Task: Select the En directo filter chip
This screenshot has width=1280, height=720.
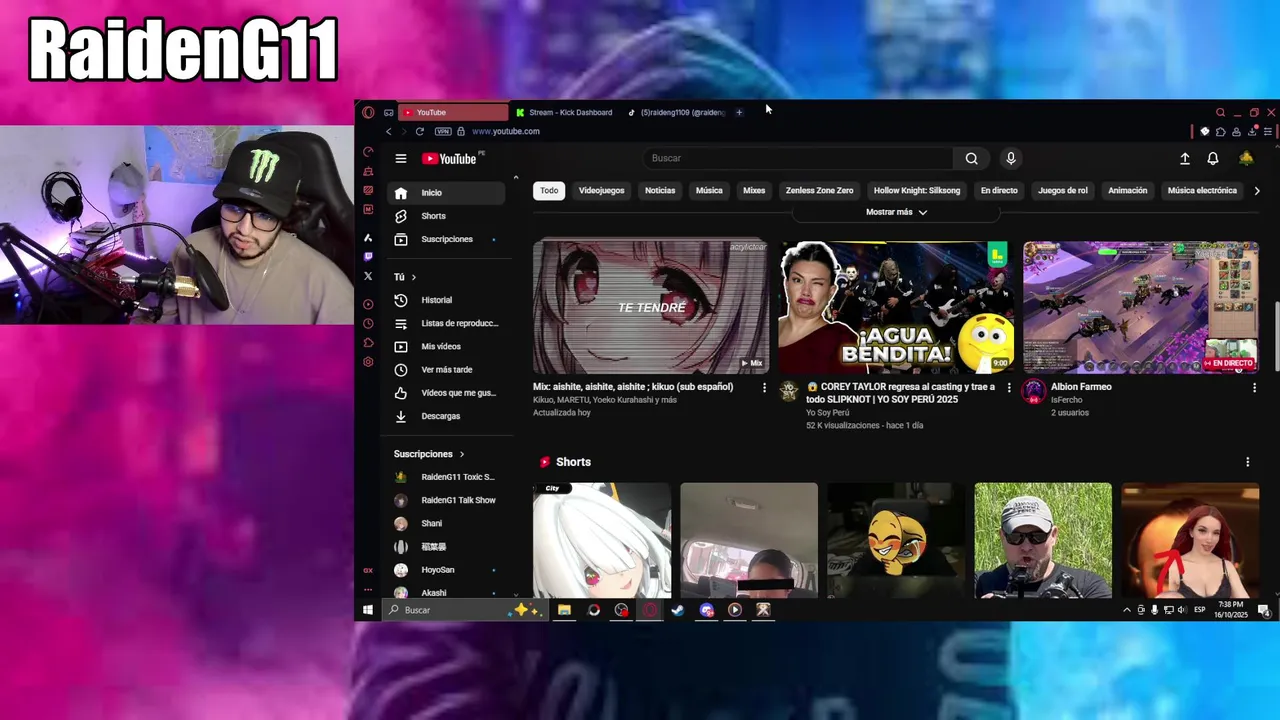Action: [999, 190]
